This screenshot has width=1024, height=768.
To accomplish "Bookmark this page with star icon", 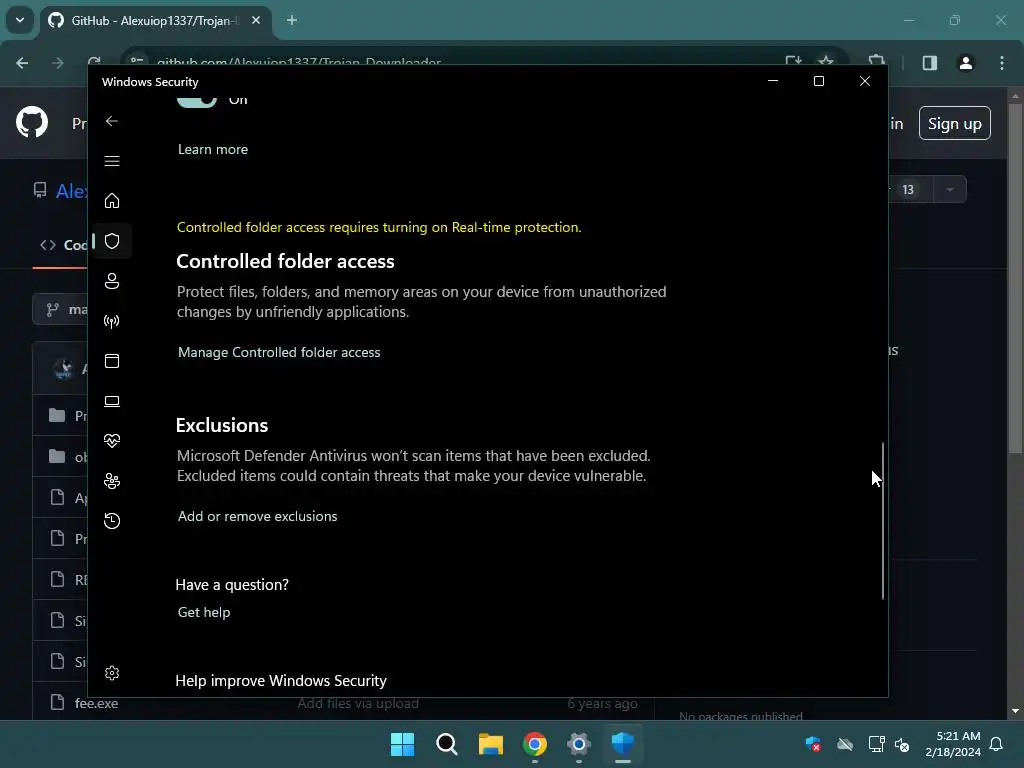I will coord(826,61).
